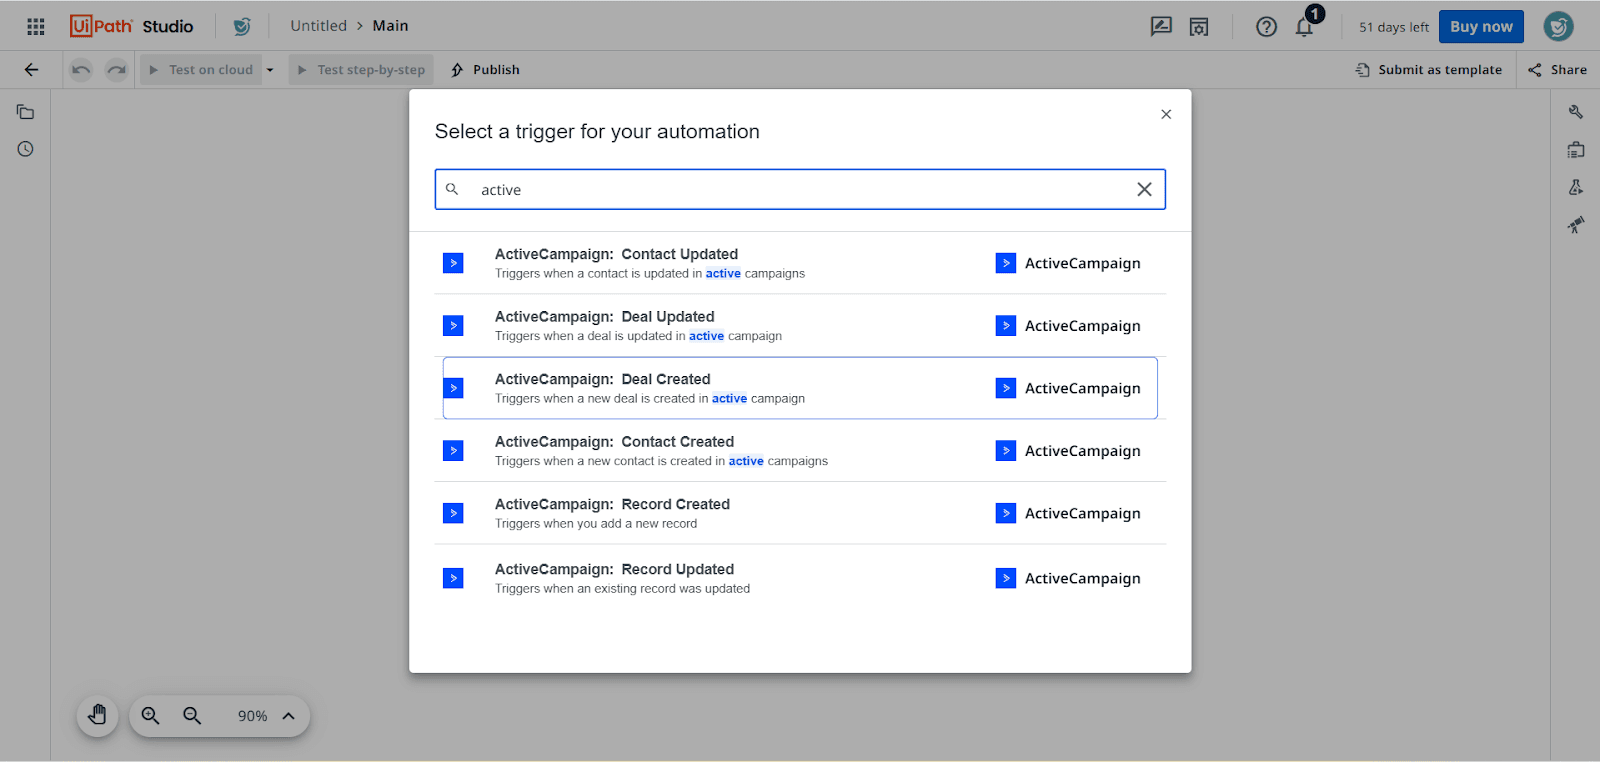Go to the Untitled breadcrumb
The image size is (1600, 762).
(318, 26)
